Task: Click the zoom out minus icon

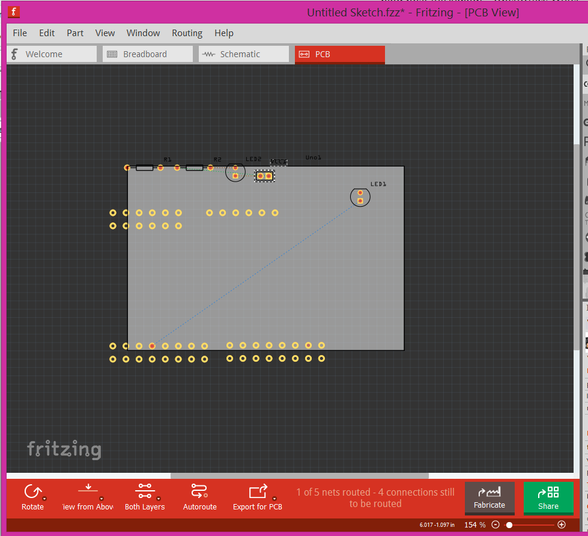Action: click(495, 525)
